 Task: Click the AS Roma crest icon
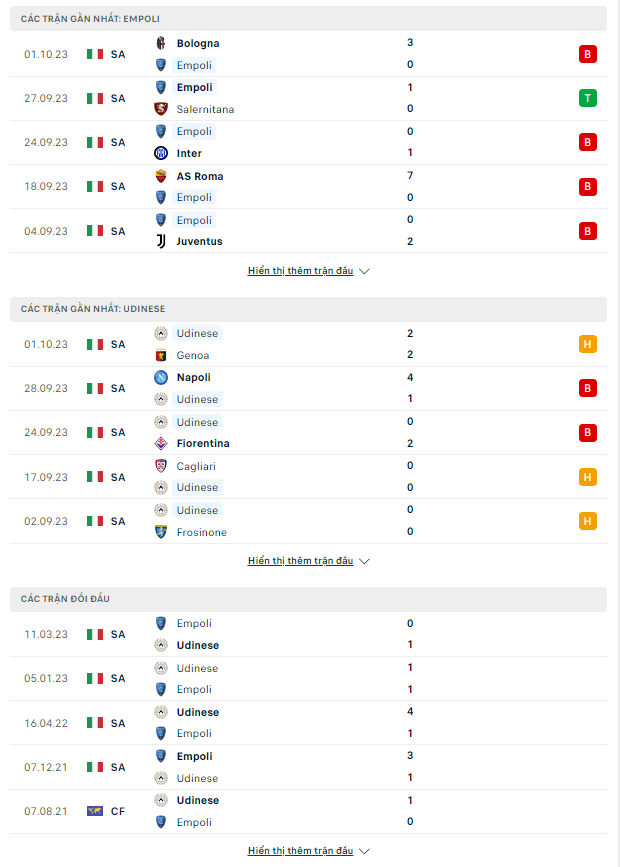click(x=160, y=176)
